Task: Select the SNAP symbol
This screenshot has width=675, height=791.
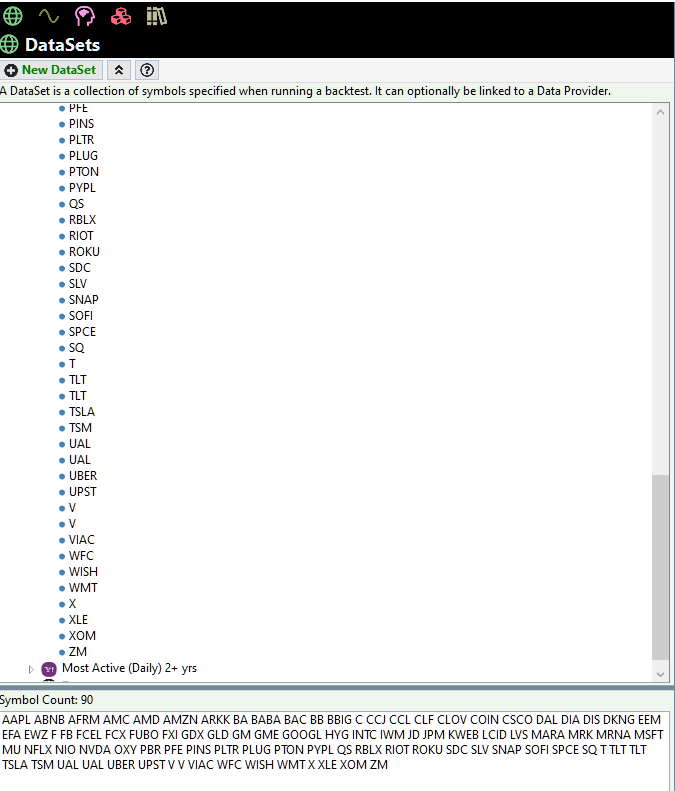Action: click(x=84, y=300)
